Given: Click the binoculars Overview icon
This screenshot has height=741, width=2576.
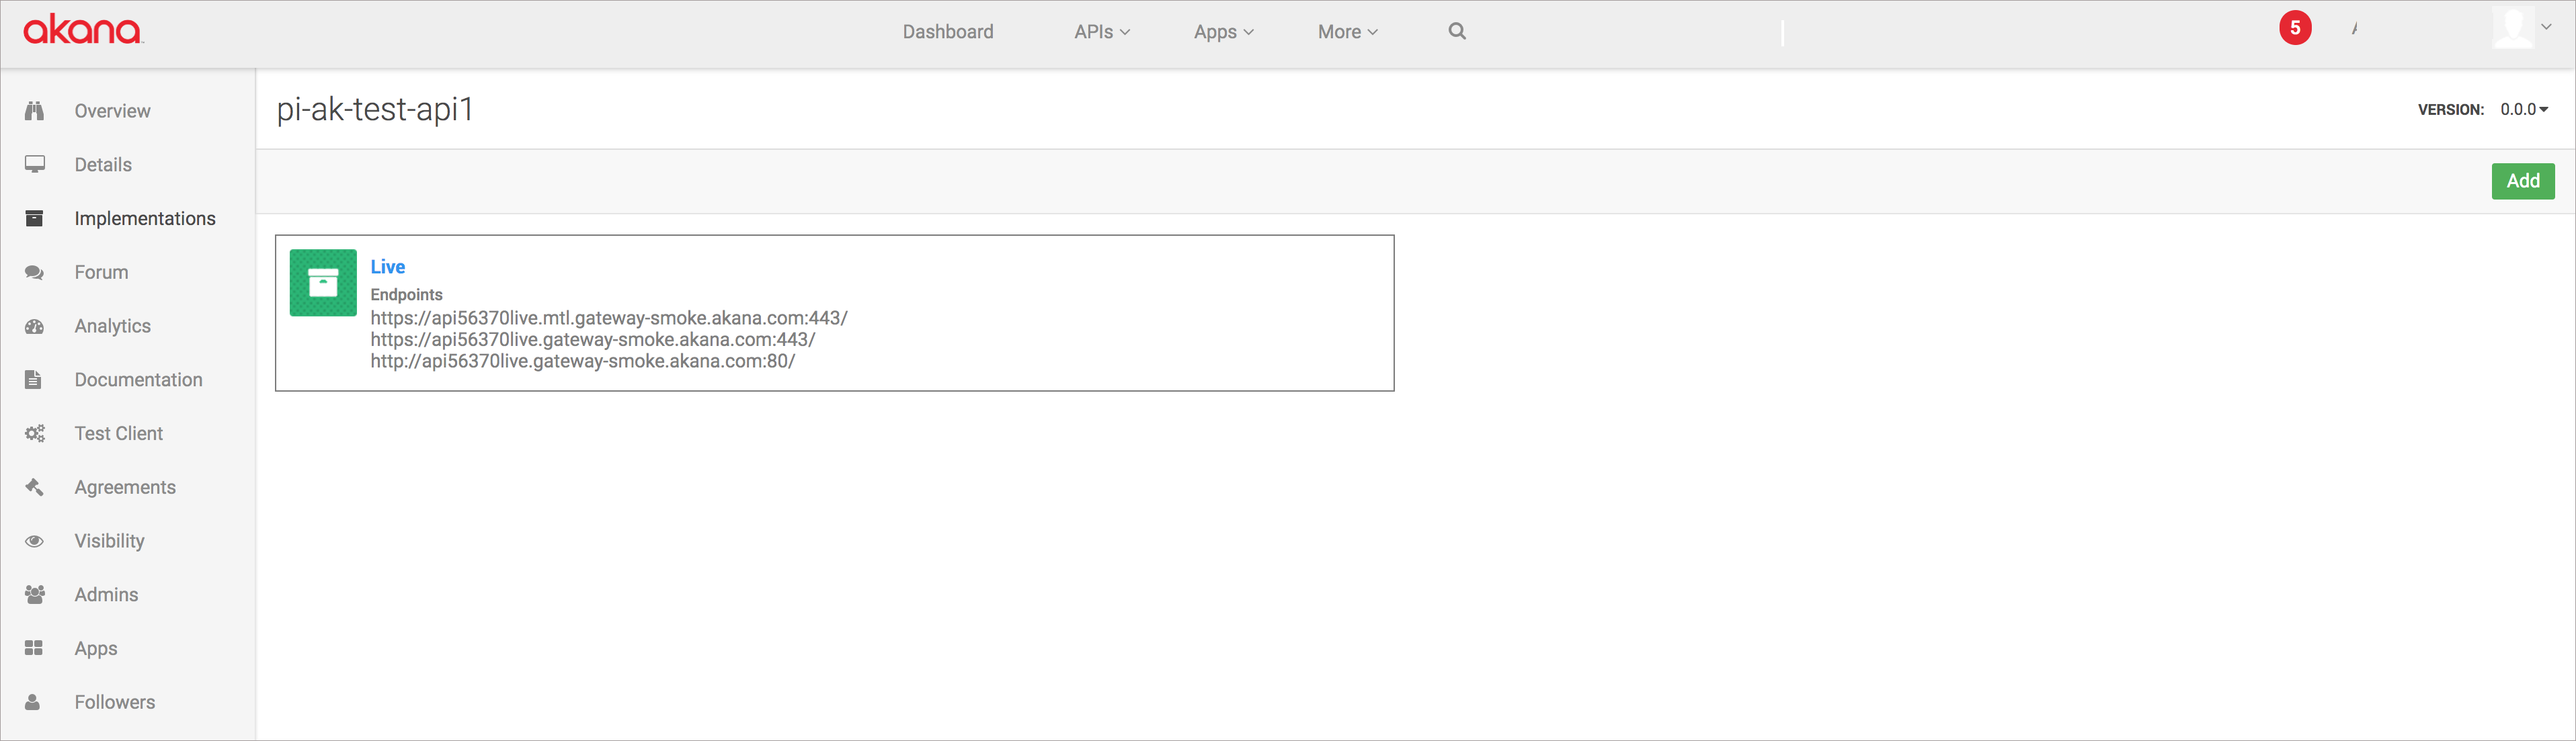Looking at the screenshot, I should [x=34, y=111].
